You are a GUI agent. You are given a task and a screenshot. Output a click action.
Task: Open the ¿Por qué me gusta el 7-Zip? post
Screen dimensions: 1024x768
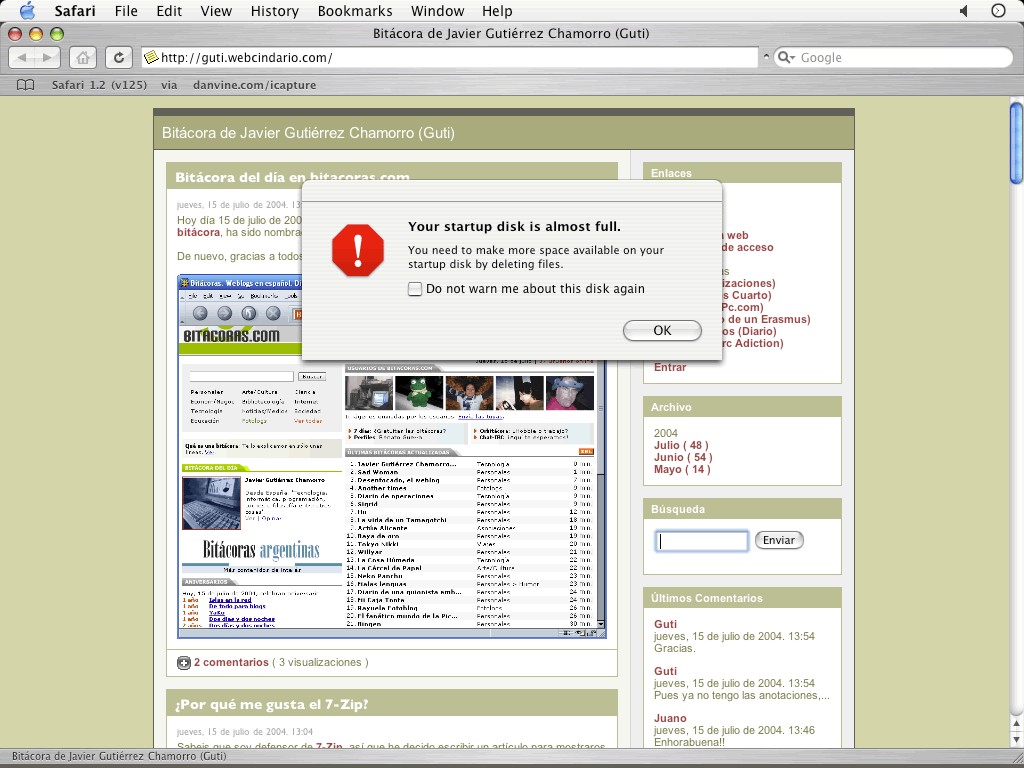[272, 705]
